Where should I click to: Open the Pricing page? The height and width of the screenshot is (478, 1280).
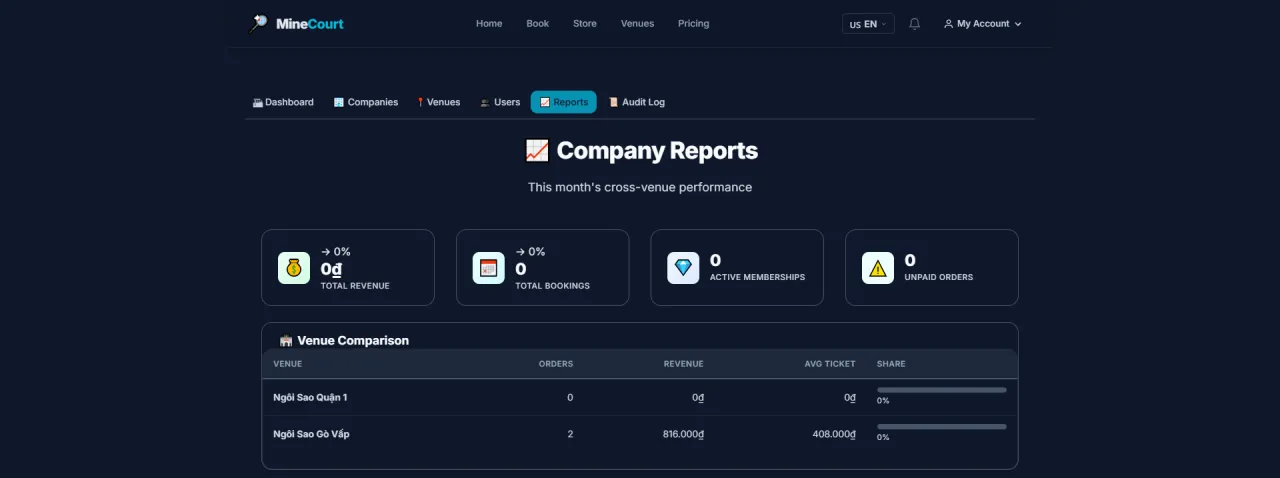693,24
